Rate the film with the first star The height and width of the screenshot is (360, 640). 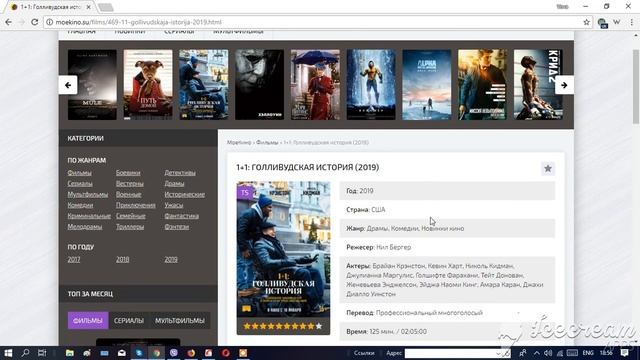click(x=247, y=326)
